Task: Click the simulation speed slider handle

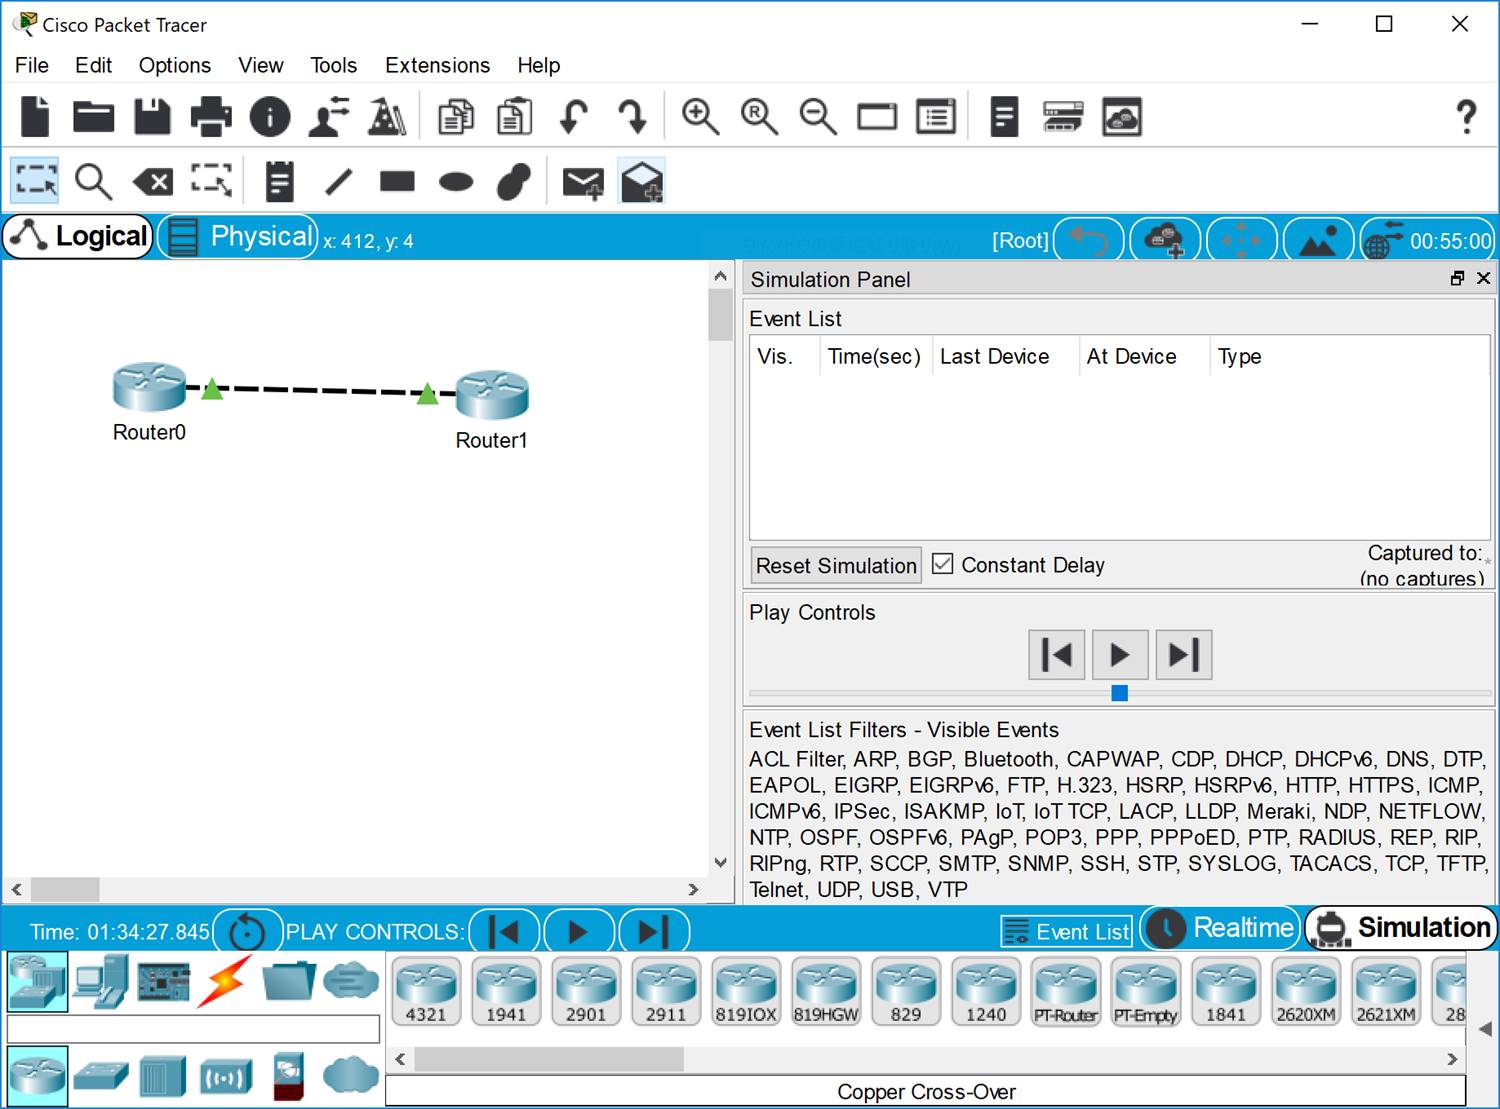Action: point(1119,693)
